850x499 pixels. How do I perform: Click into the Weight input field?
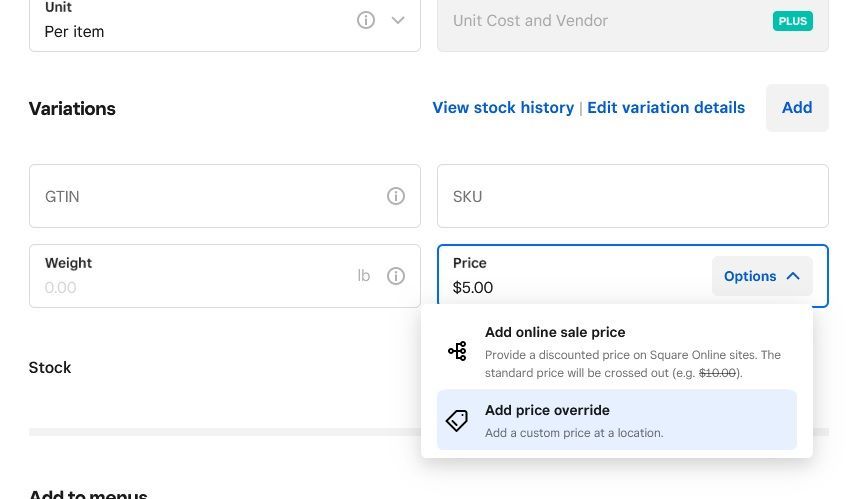[x=190, y=287]
